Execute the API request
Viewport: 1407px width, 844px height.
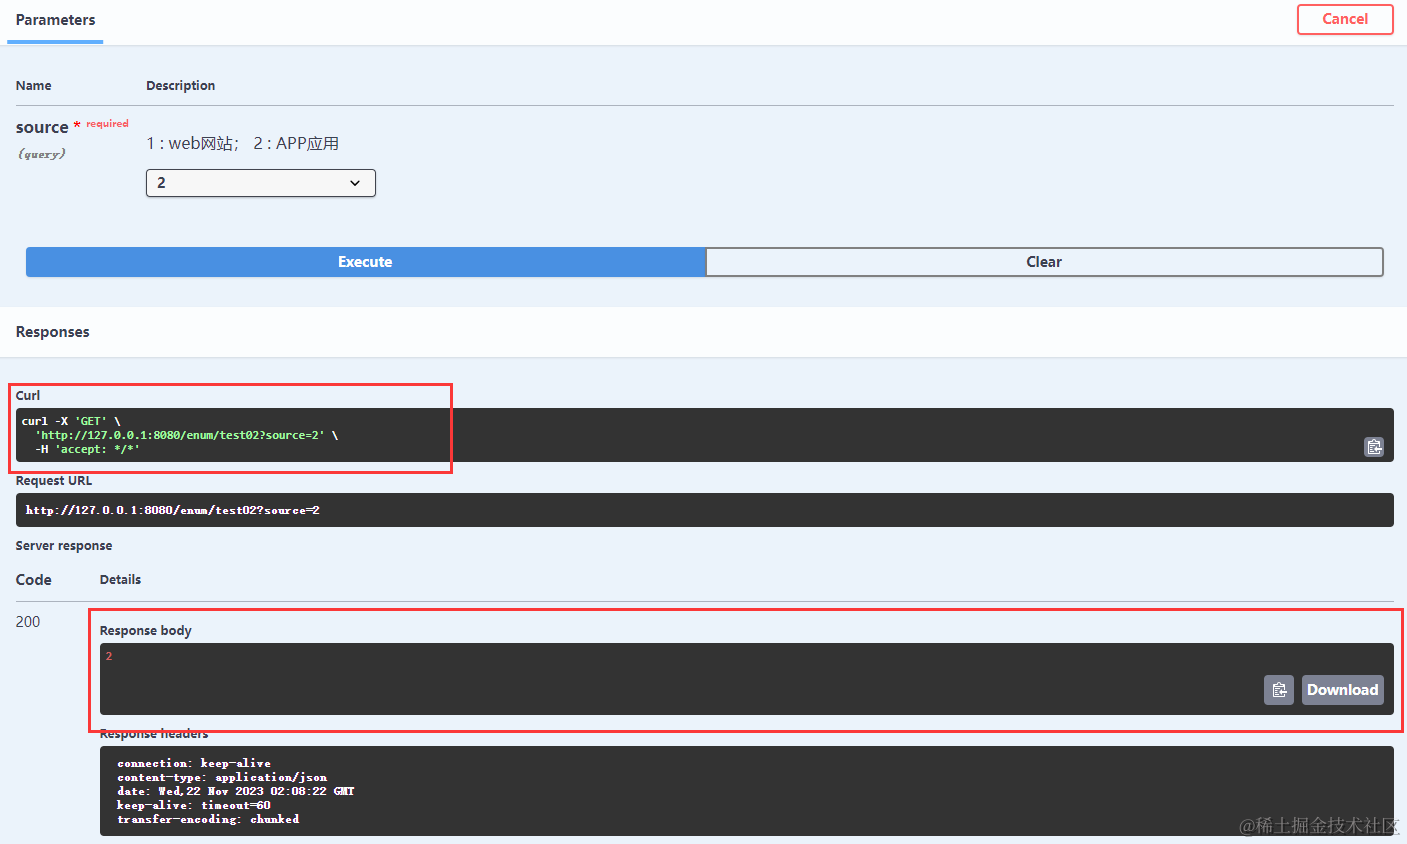(x=365, y=261)
